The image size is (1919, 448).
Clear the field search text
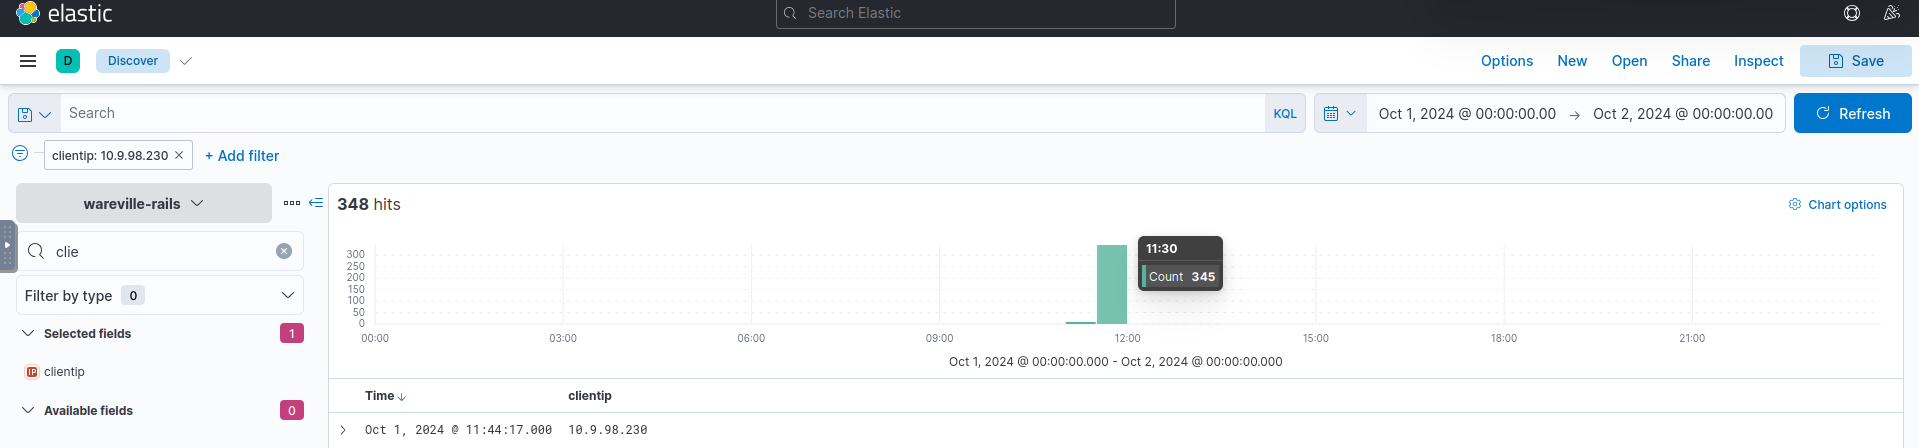coord(284,251)
